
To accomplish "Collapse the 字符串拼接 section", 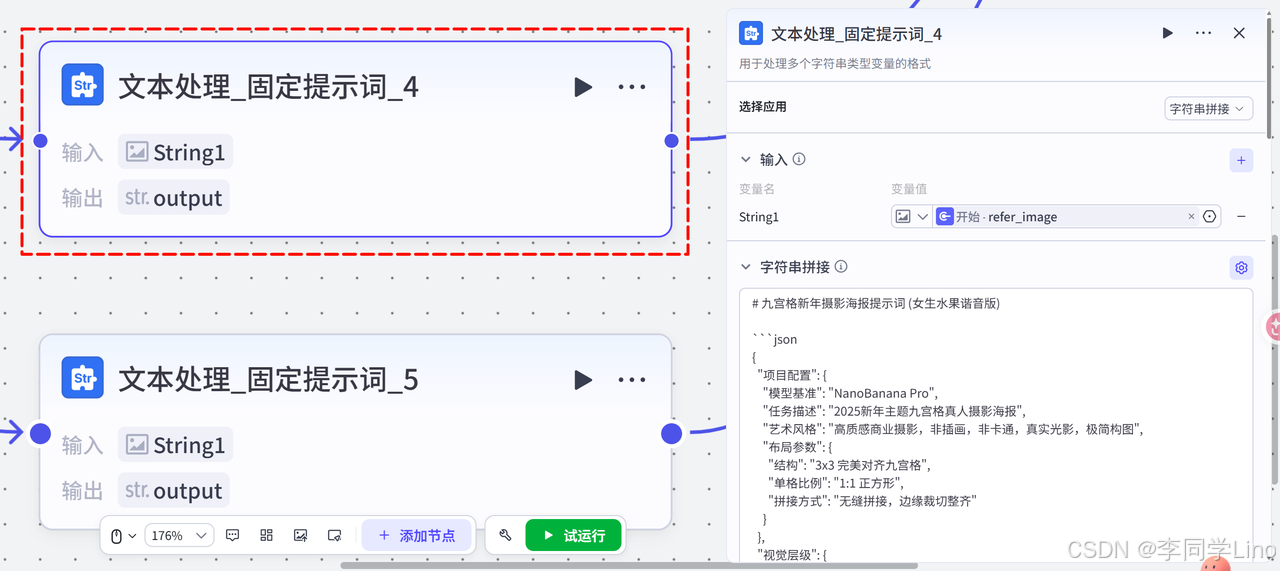I will coord(745,267).
